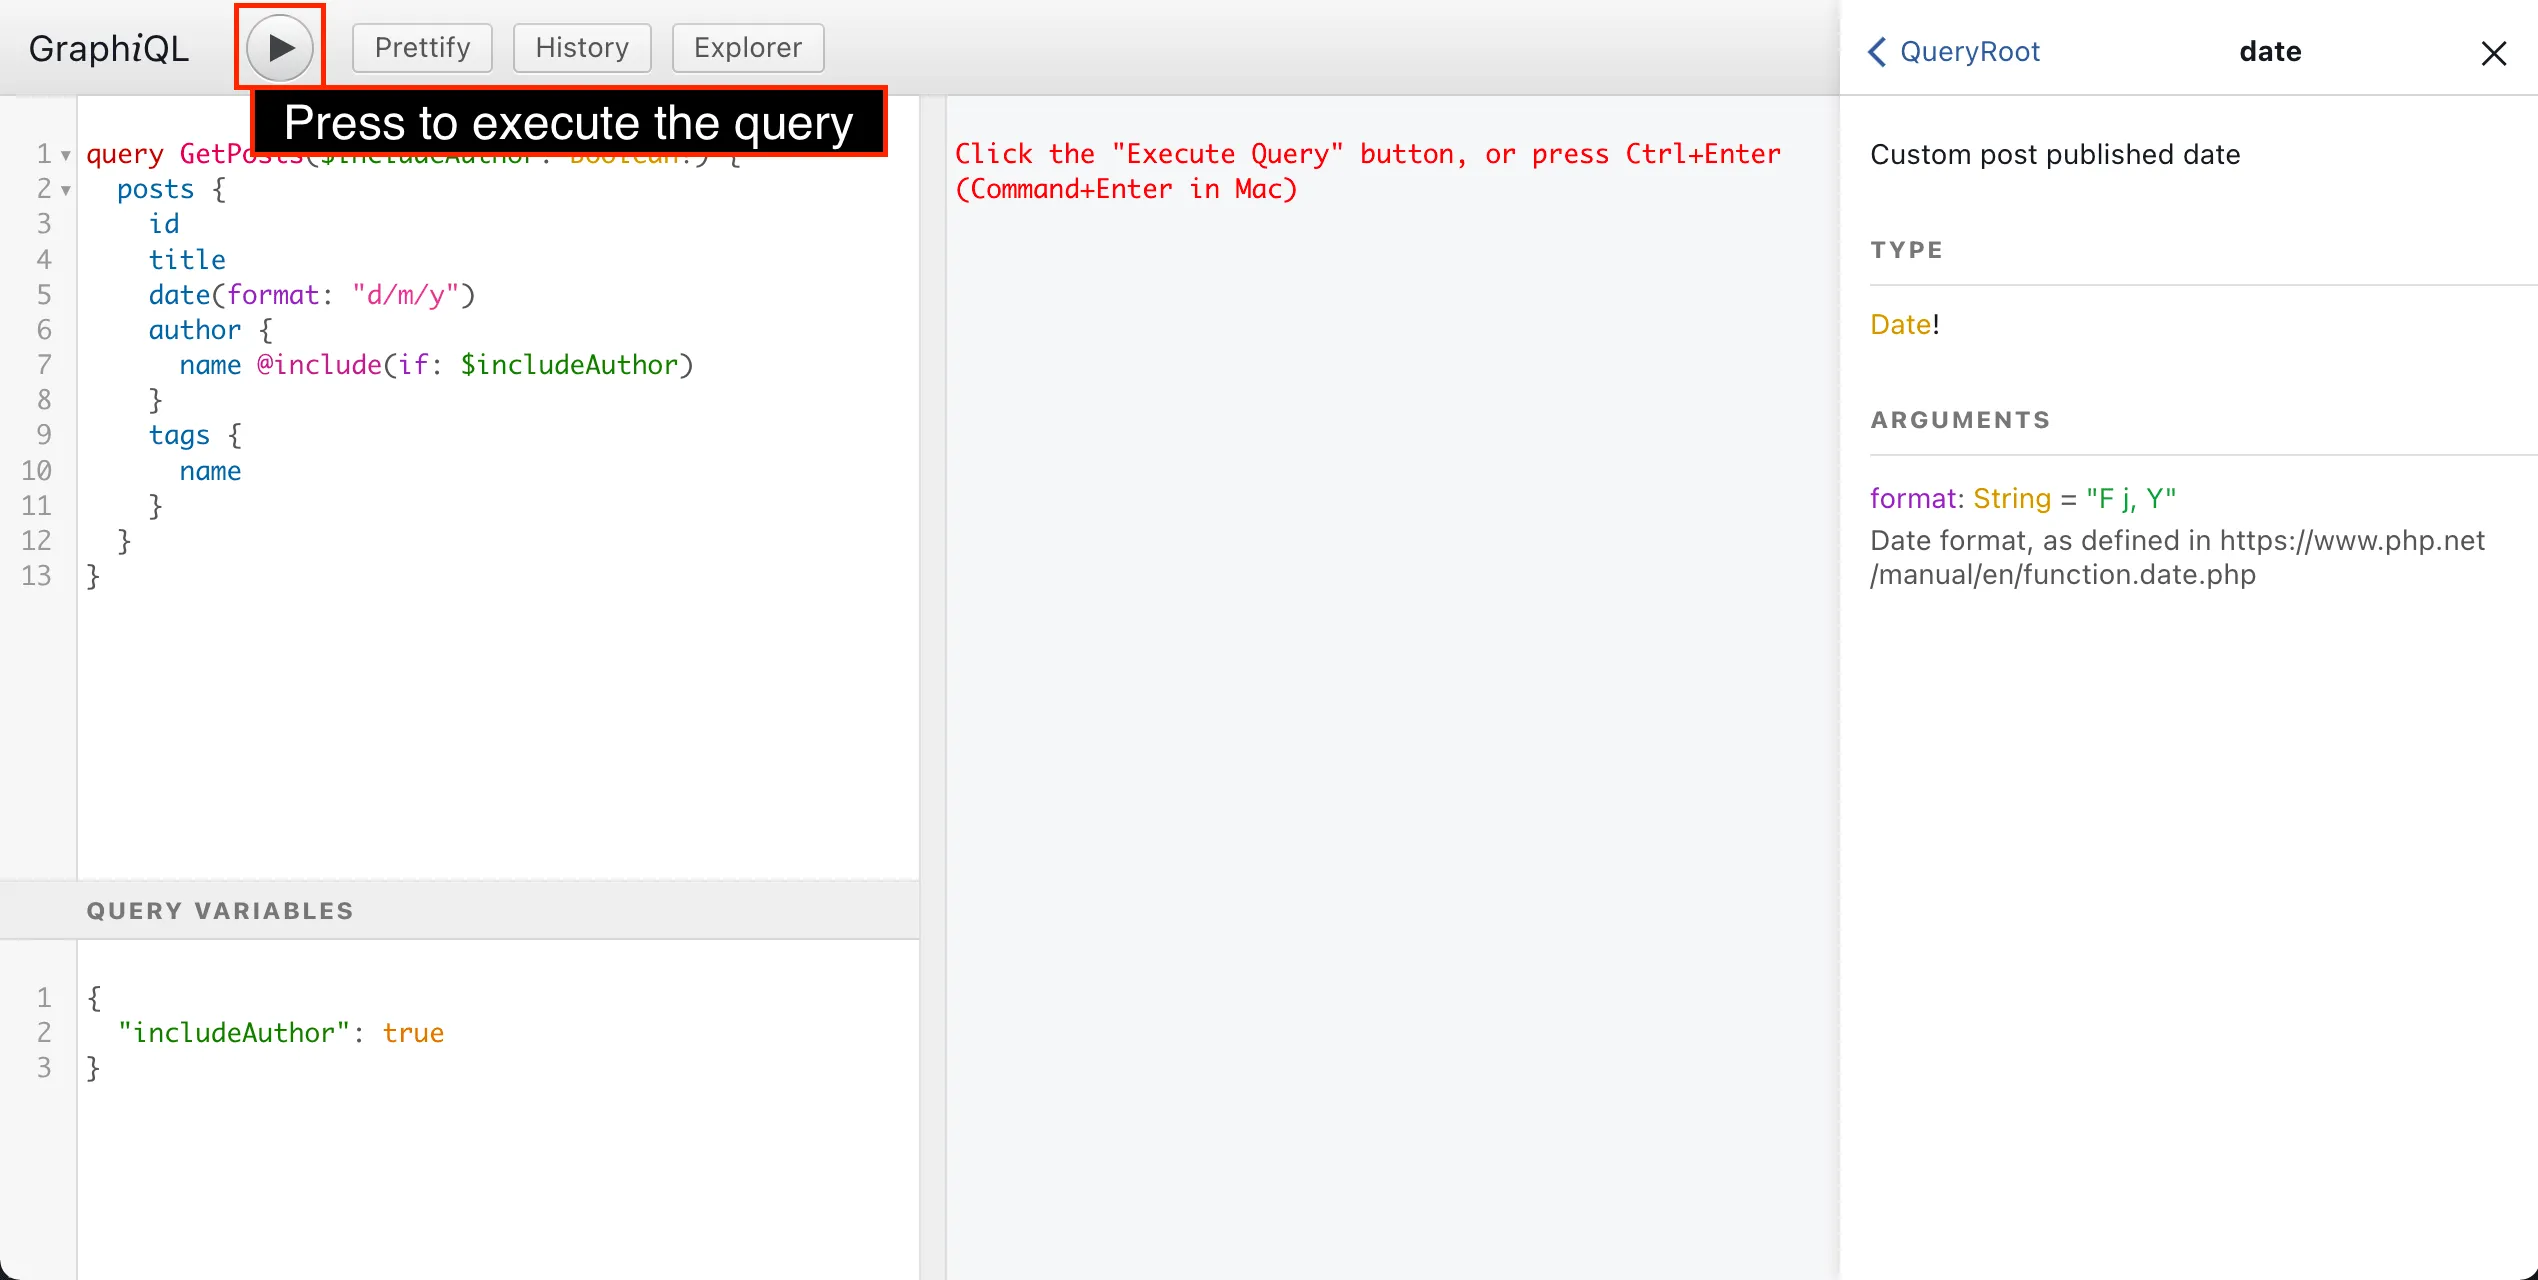Image resolution: width=2538 pixels, height=1280 pixels.
Task: Click the Explorer tab
Action: click(744, 47)
